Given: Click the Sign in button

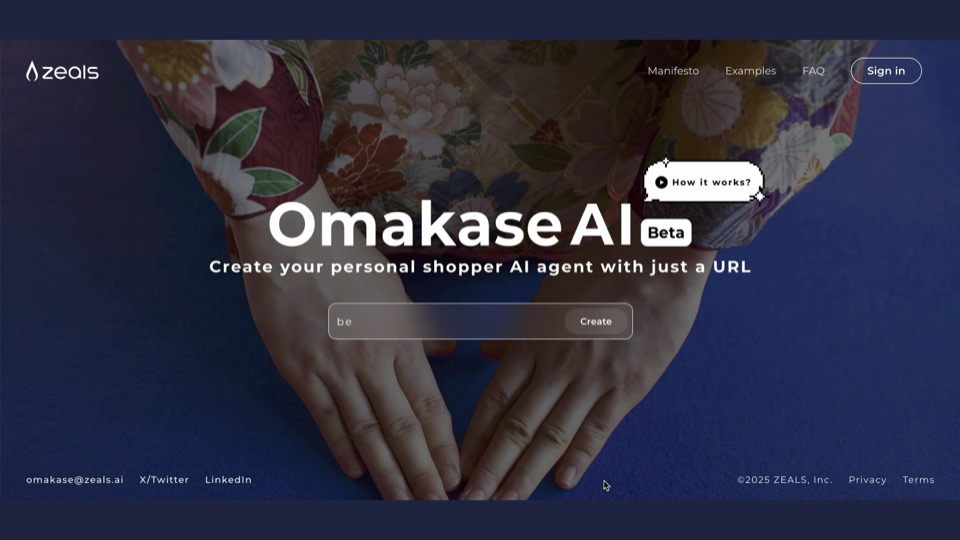Looking at the screenshot, I should tap(886, 71).
